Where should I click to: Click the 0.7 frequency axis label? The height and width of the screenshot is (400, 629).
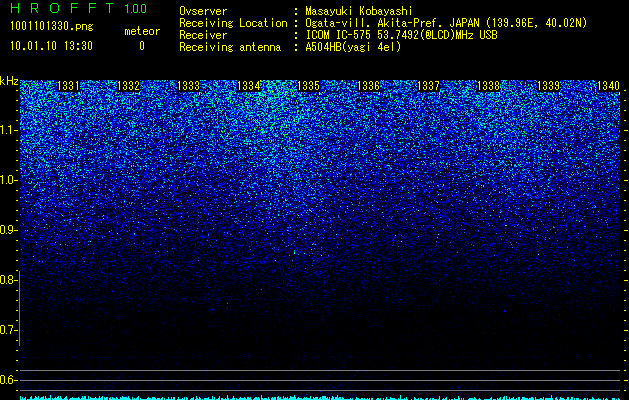[8, 330]
